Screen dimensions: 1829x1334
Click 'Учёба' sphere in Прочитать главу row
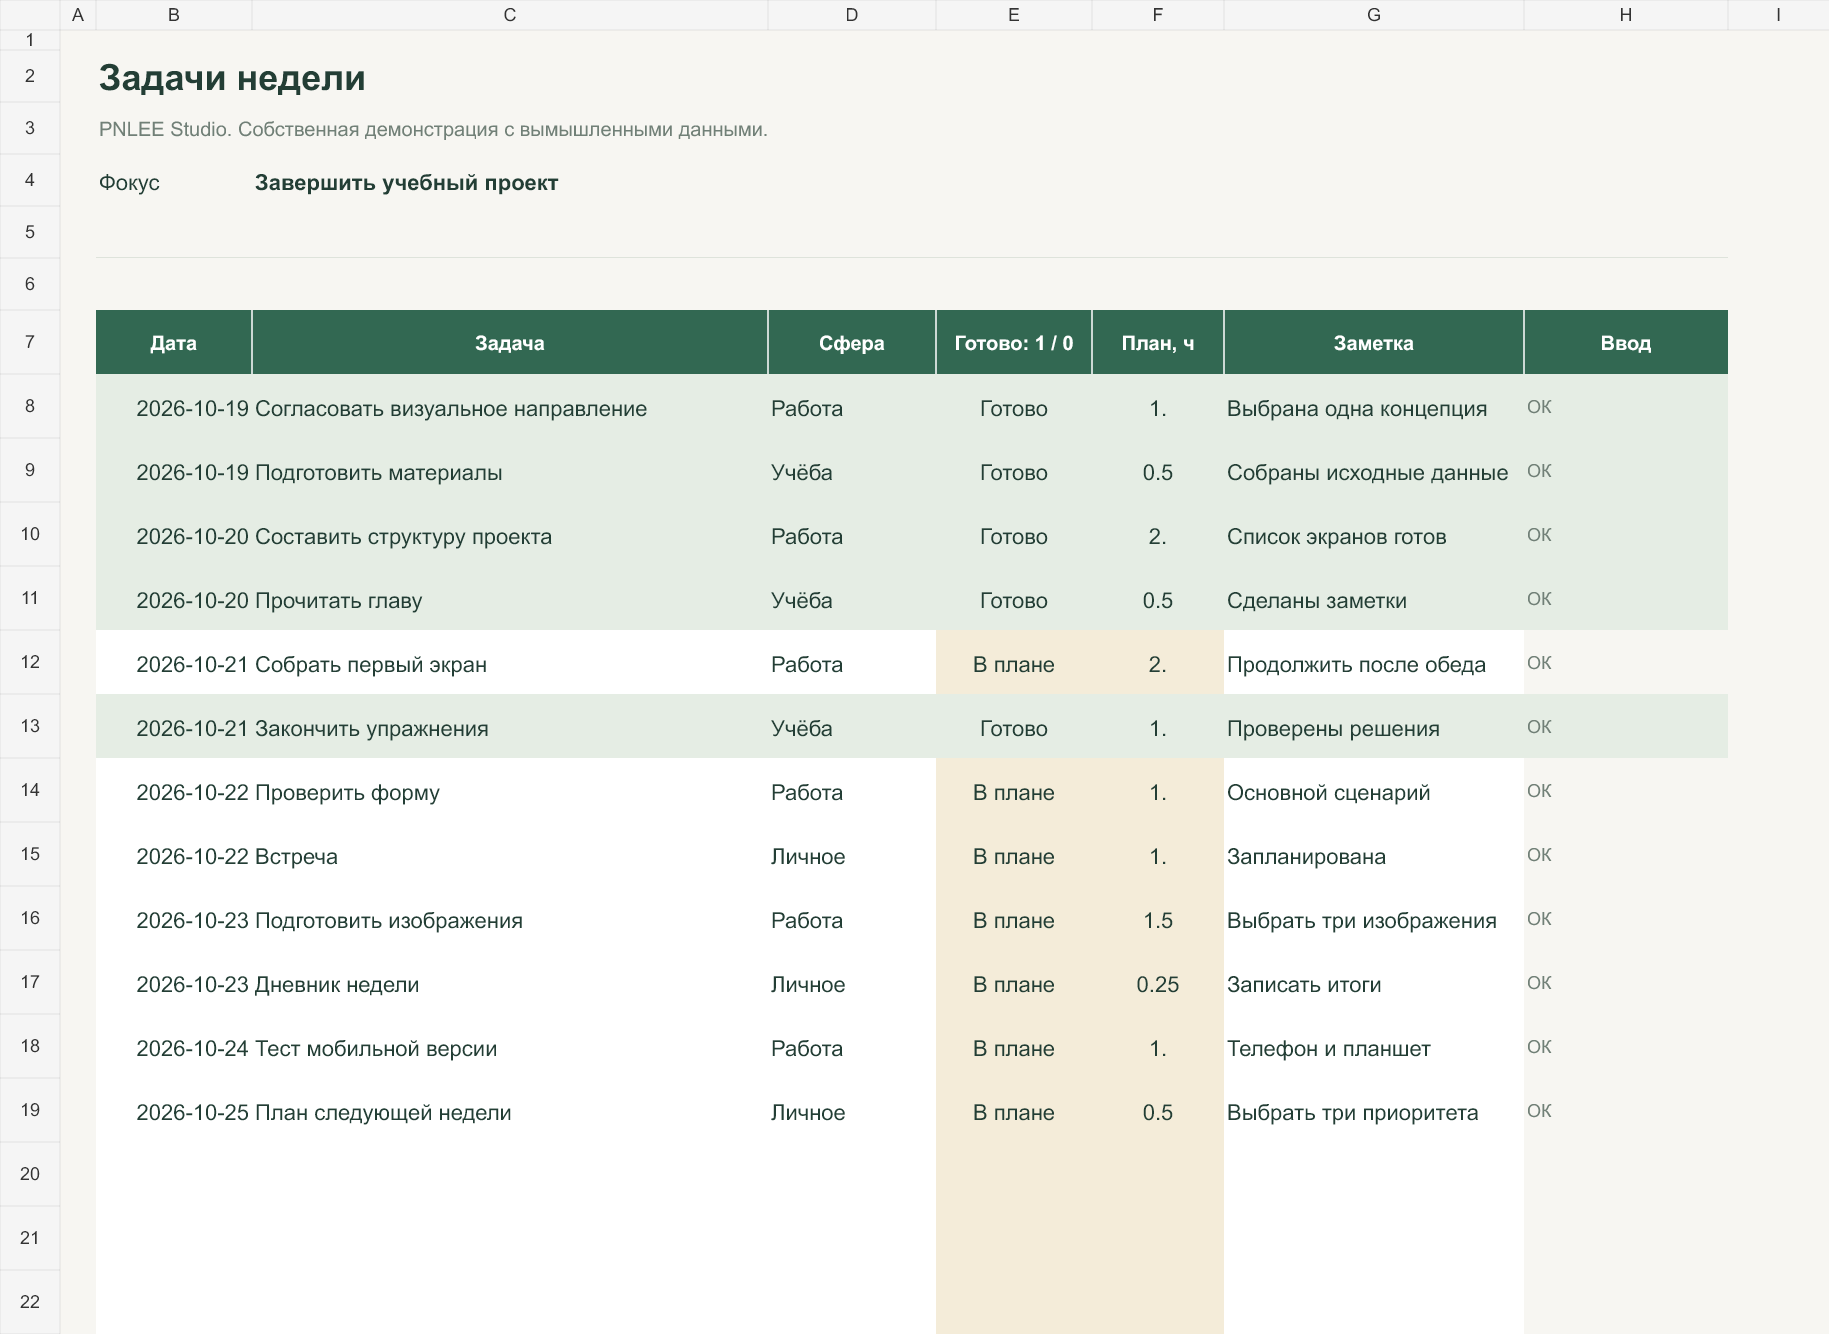[x=851, y=600]
